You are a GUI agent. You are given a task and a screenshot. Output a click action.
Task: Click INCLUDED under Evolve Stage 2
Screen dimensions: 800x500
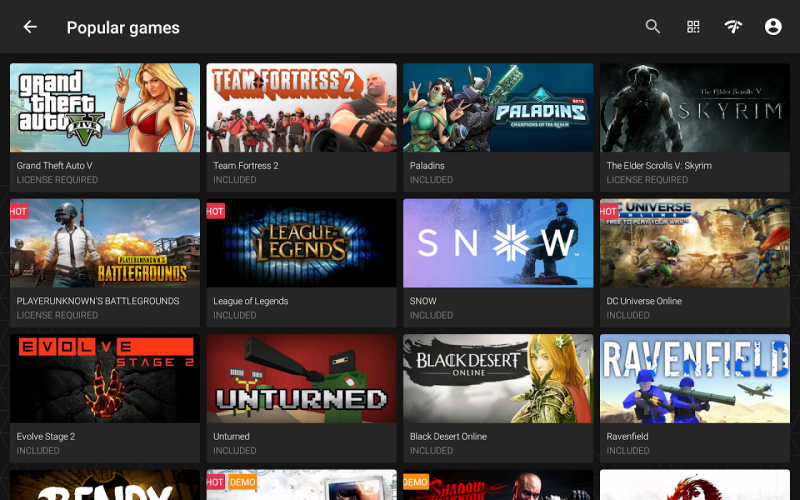coord(38,451)
